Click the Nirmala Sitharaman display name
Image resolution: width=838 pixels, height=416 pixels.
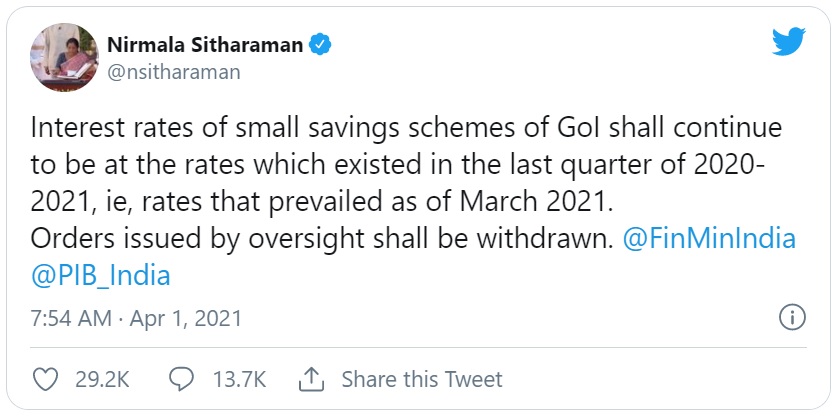[204, 44]
